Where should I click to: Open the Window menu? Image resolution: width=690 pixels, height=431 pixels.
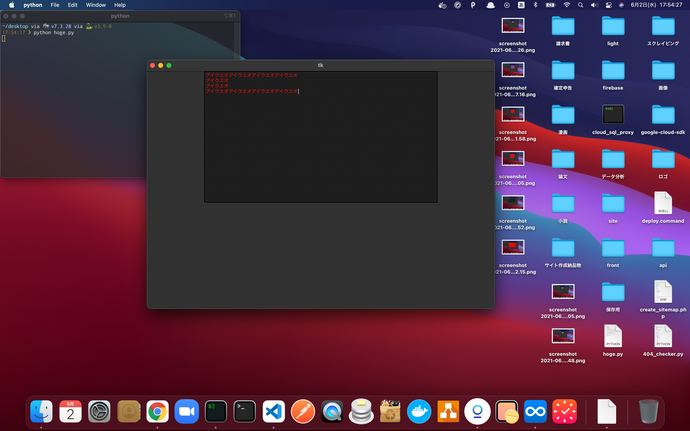click(x=96, y=5)
